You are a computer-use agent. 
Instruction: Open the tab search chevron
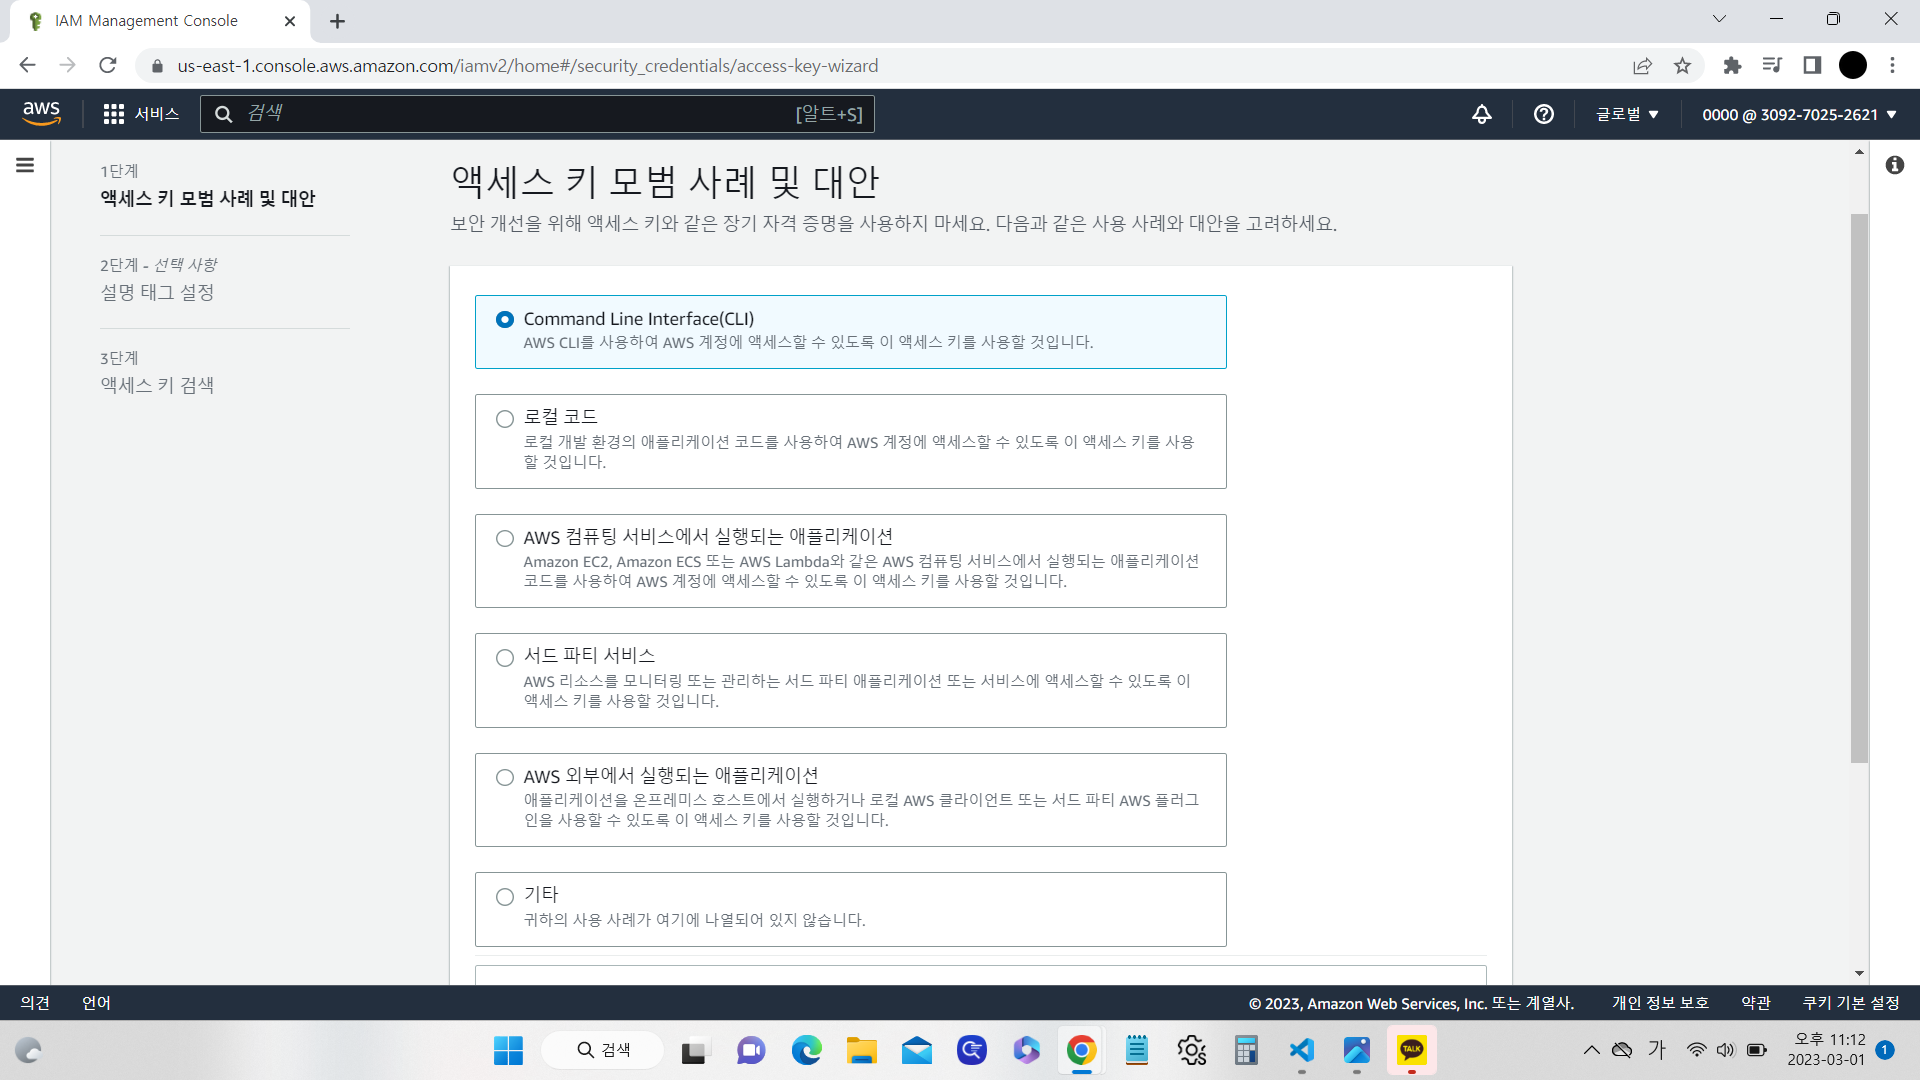(x=1719, y=19)
